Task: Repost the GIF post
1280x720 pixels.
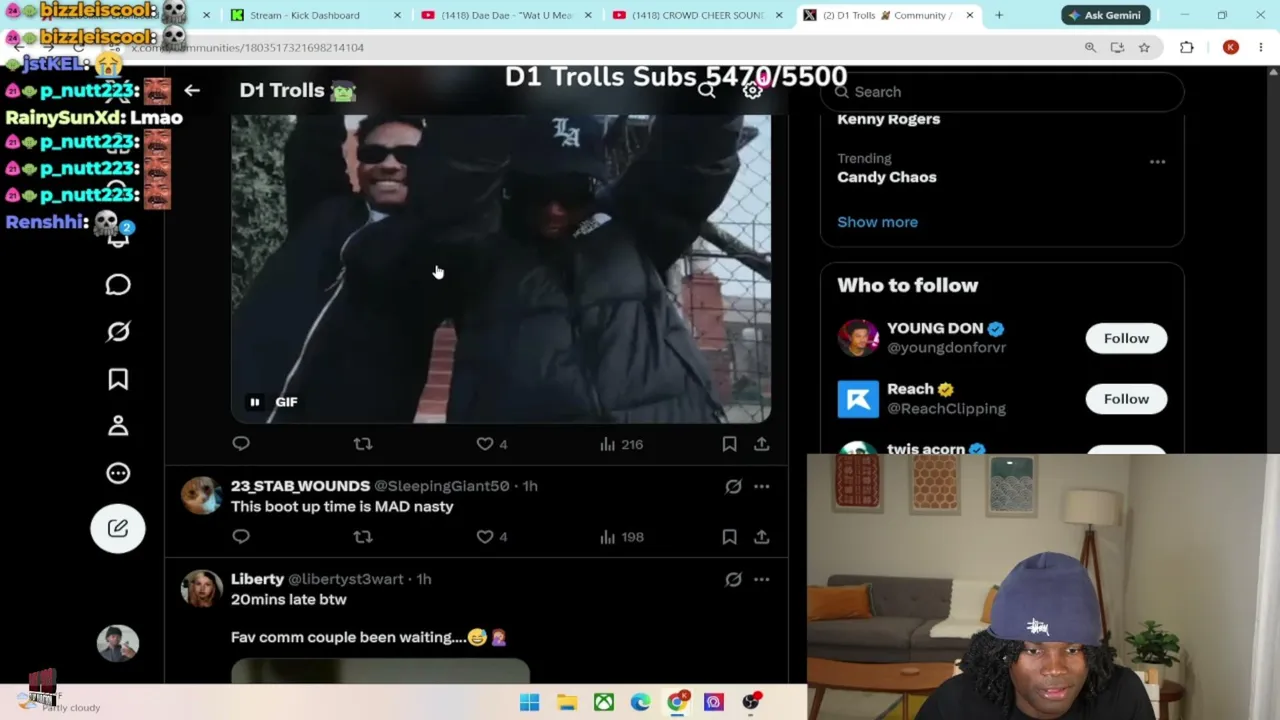Action: 363,444
